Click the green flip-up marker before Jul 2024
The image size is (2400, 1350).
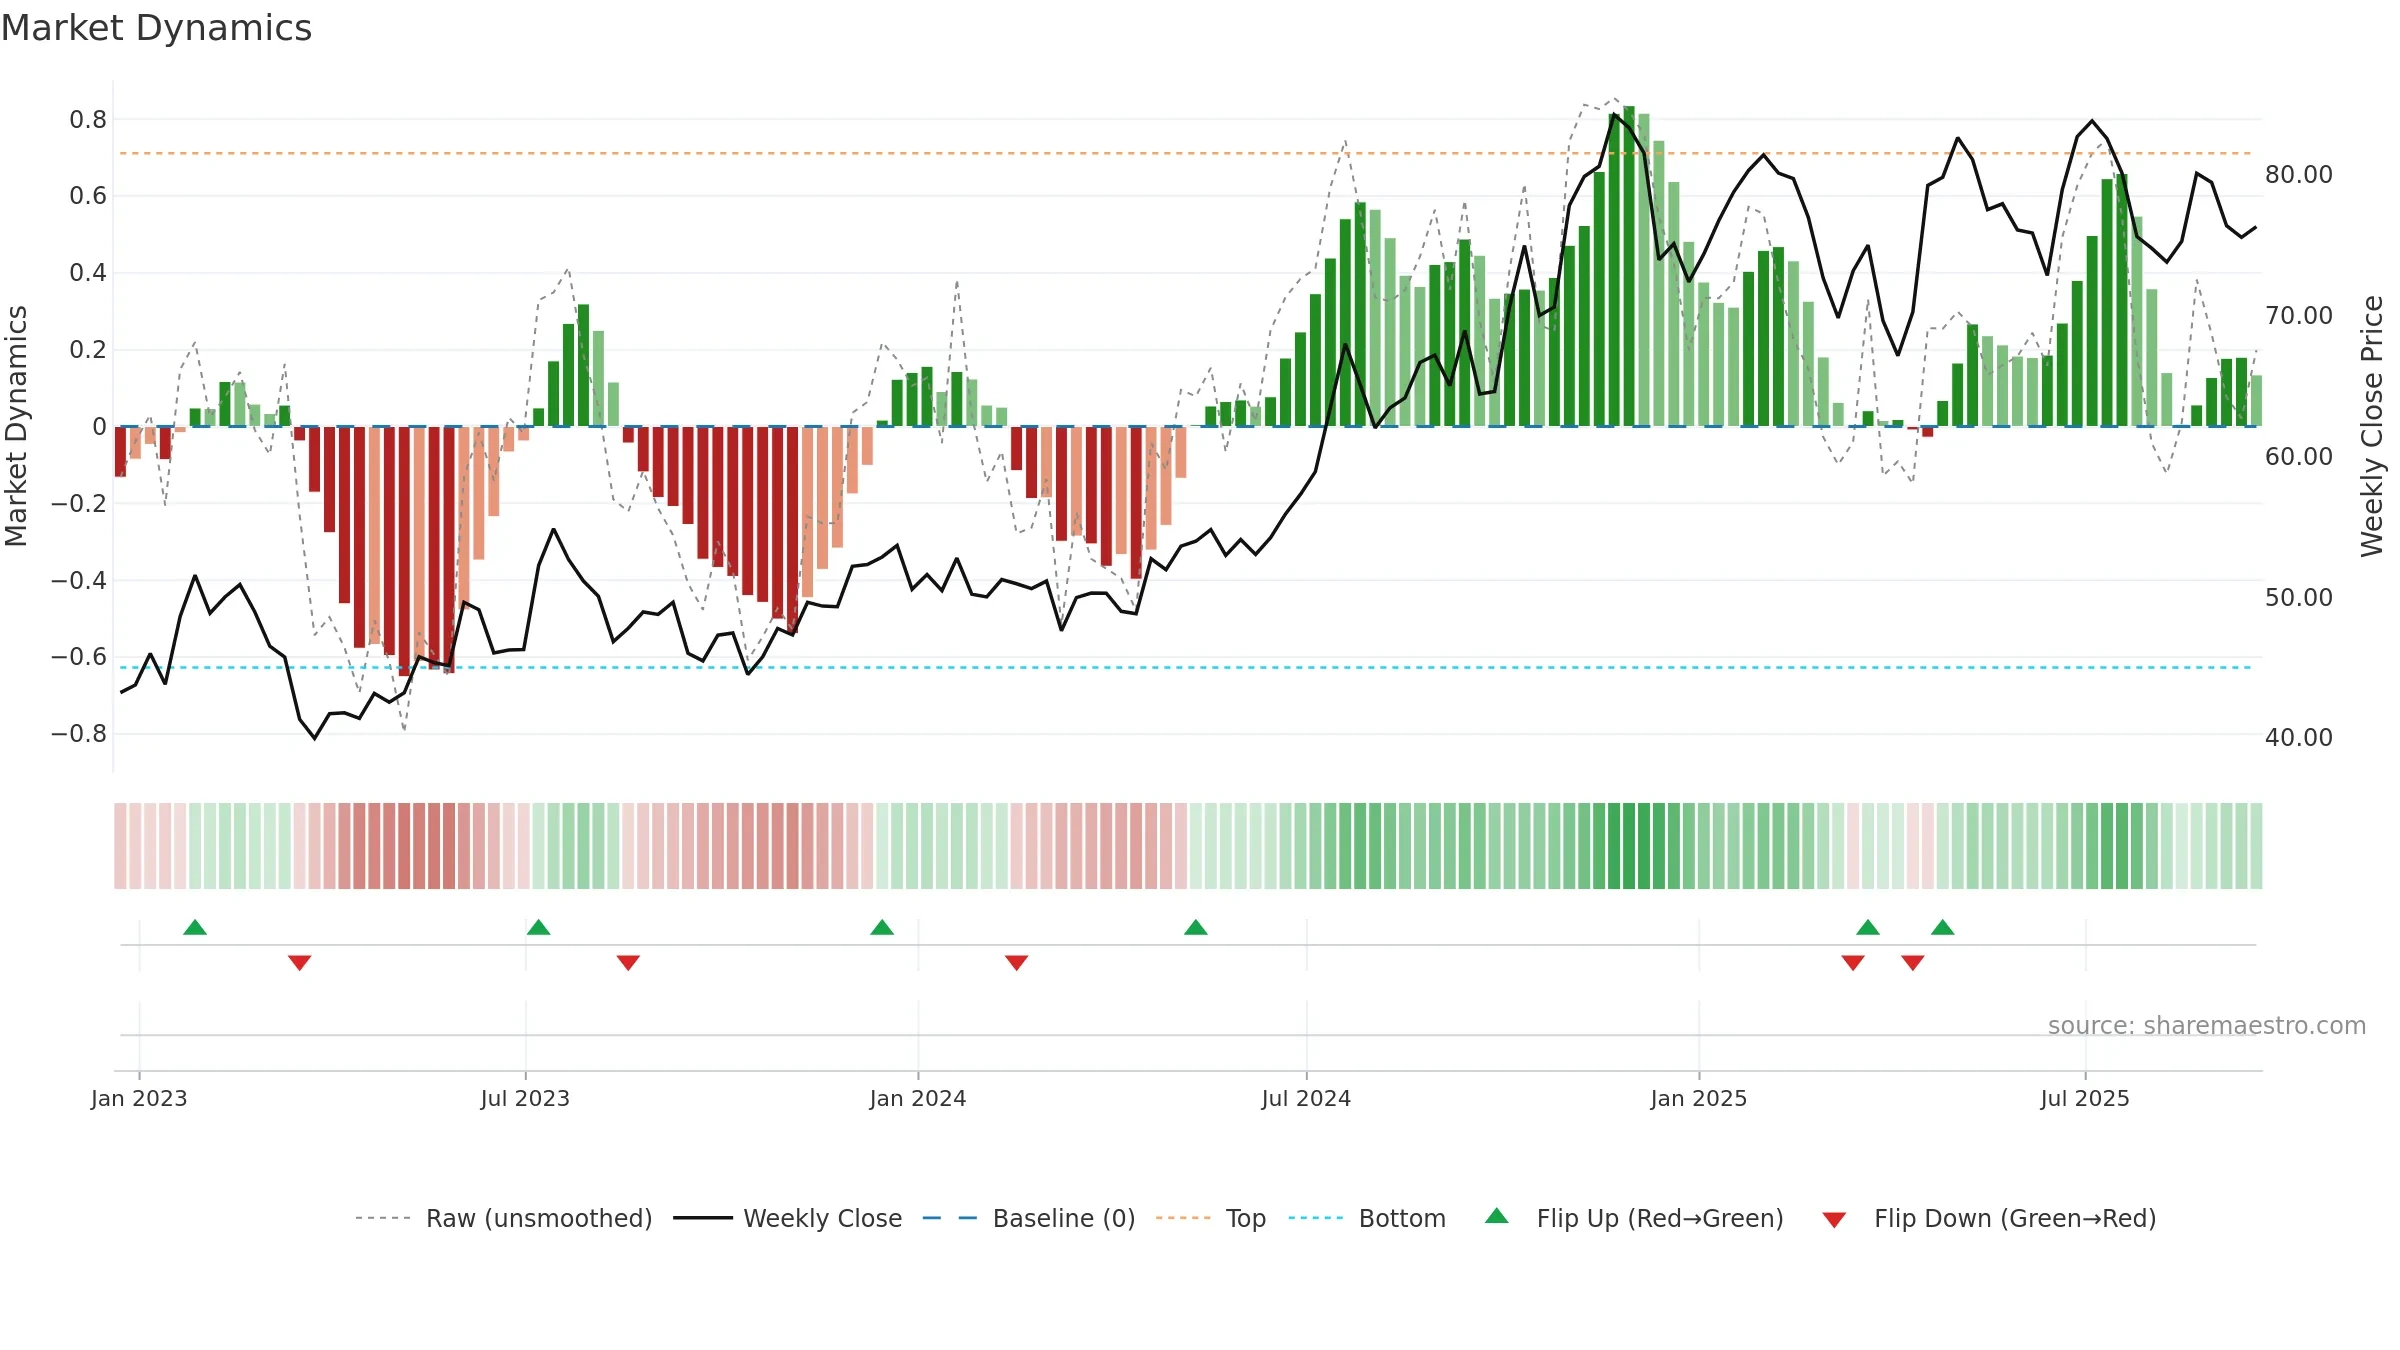(1196, 927)
